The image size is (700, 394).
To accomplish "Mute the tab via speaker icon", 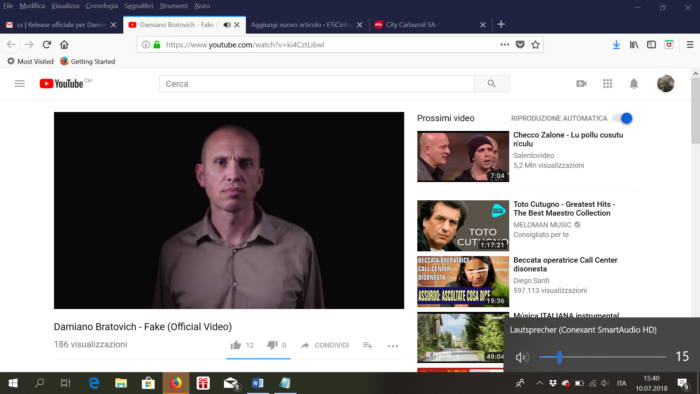I will 227,25.
